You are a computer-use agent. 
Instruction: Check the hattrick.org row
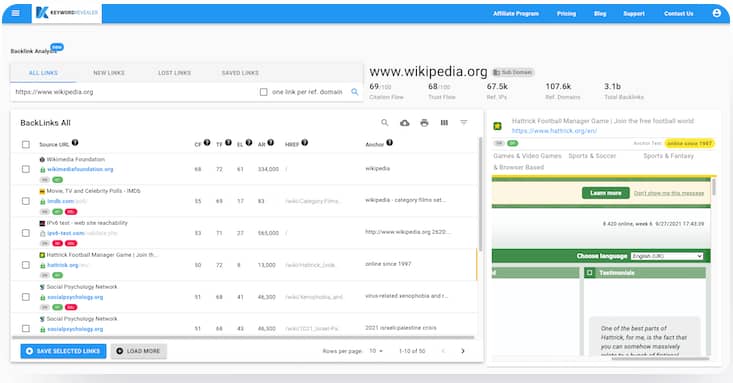tap(26, 265)
